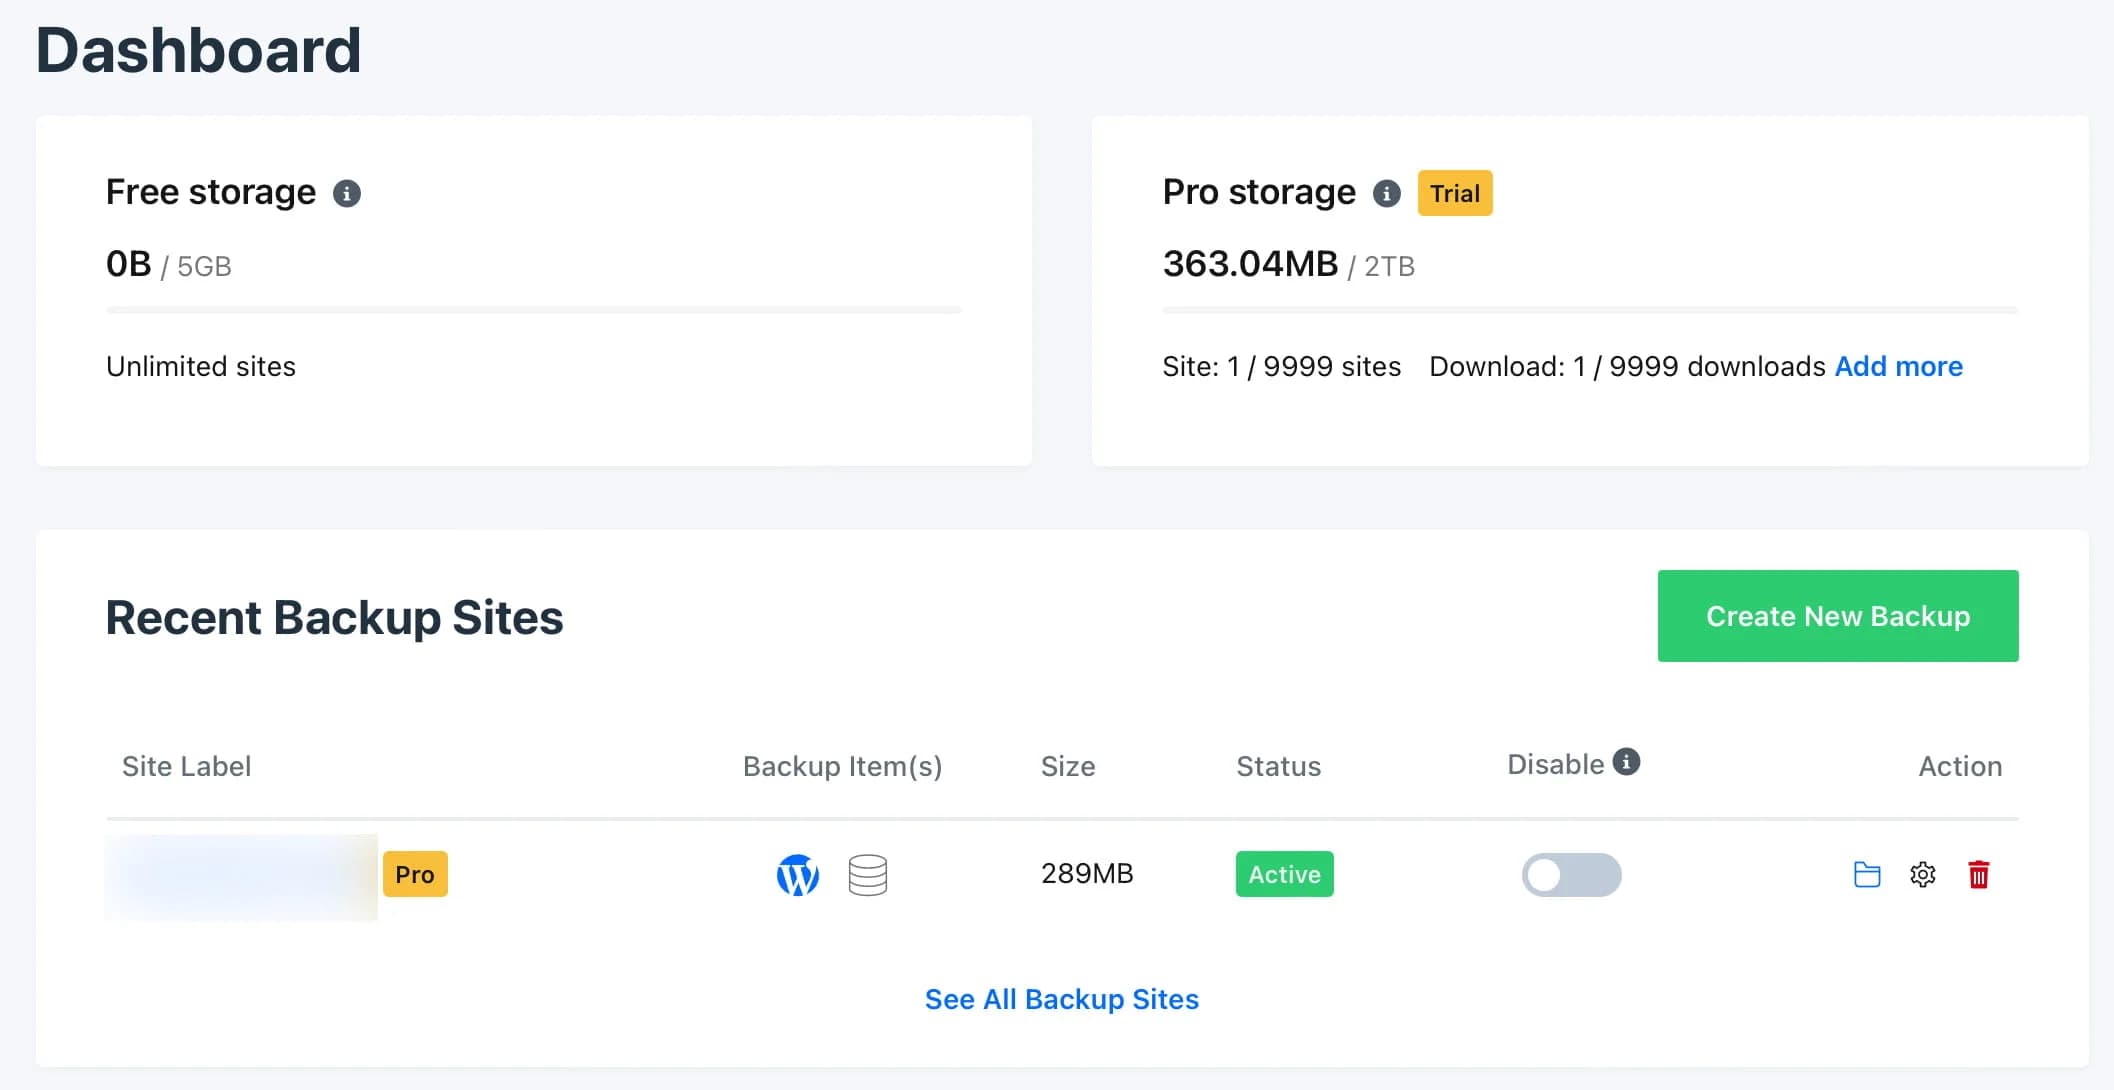Click the Free storage info icon
This screenshot has width=2114, height=1090.
click(x=347, y=193)
